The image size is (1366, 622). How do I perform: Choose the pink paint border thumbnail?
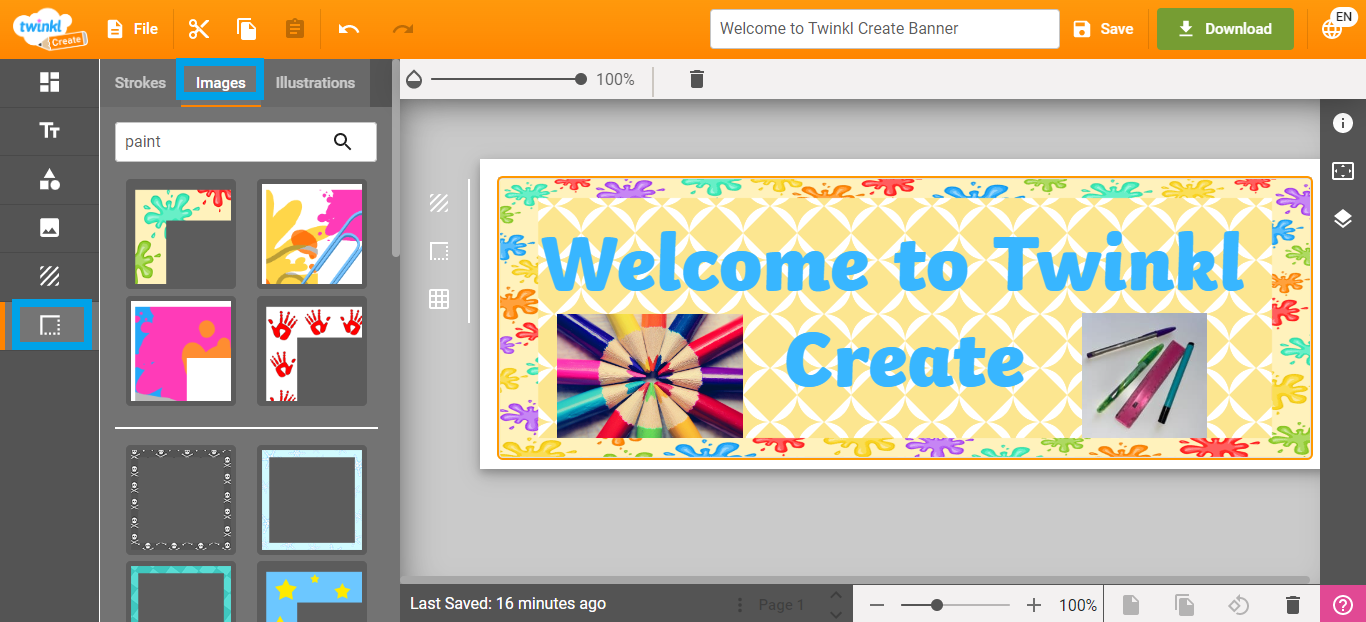pos(181,351)
